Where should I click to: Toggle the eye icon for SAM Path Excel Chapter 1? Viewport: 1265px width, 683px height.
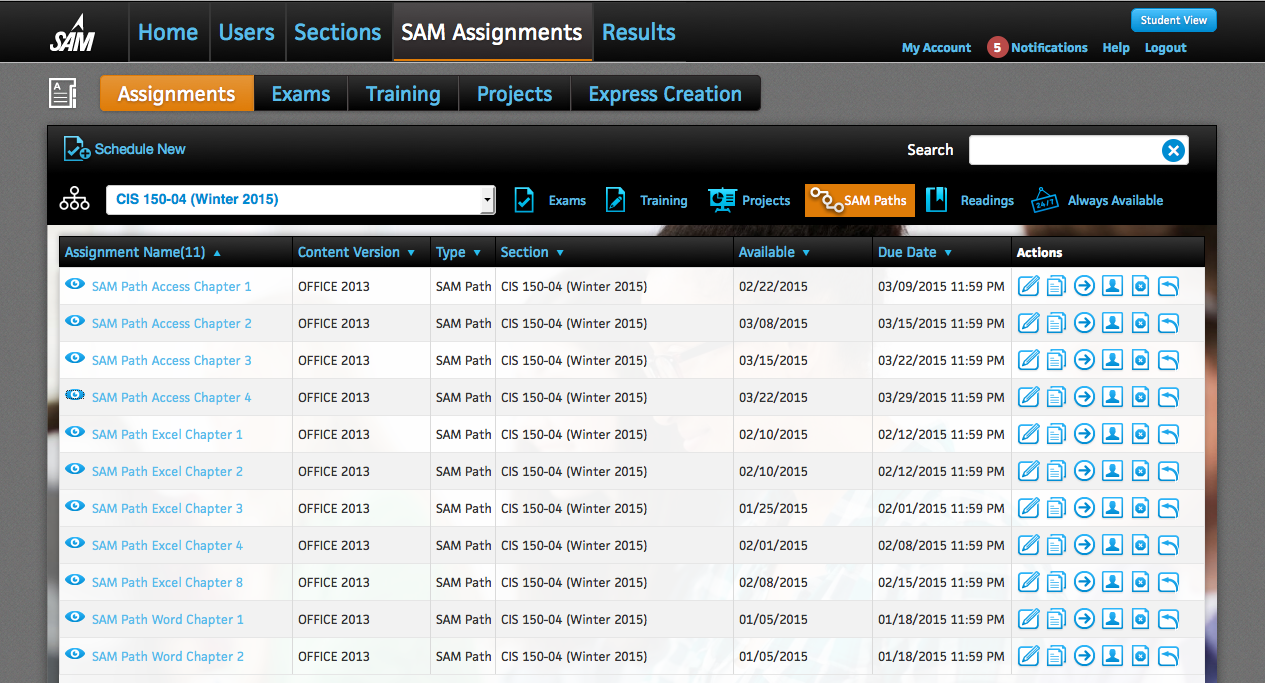click(75, 432)
